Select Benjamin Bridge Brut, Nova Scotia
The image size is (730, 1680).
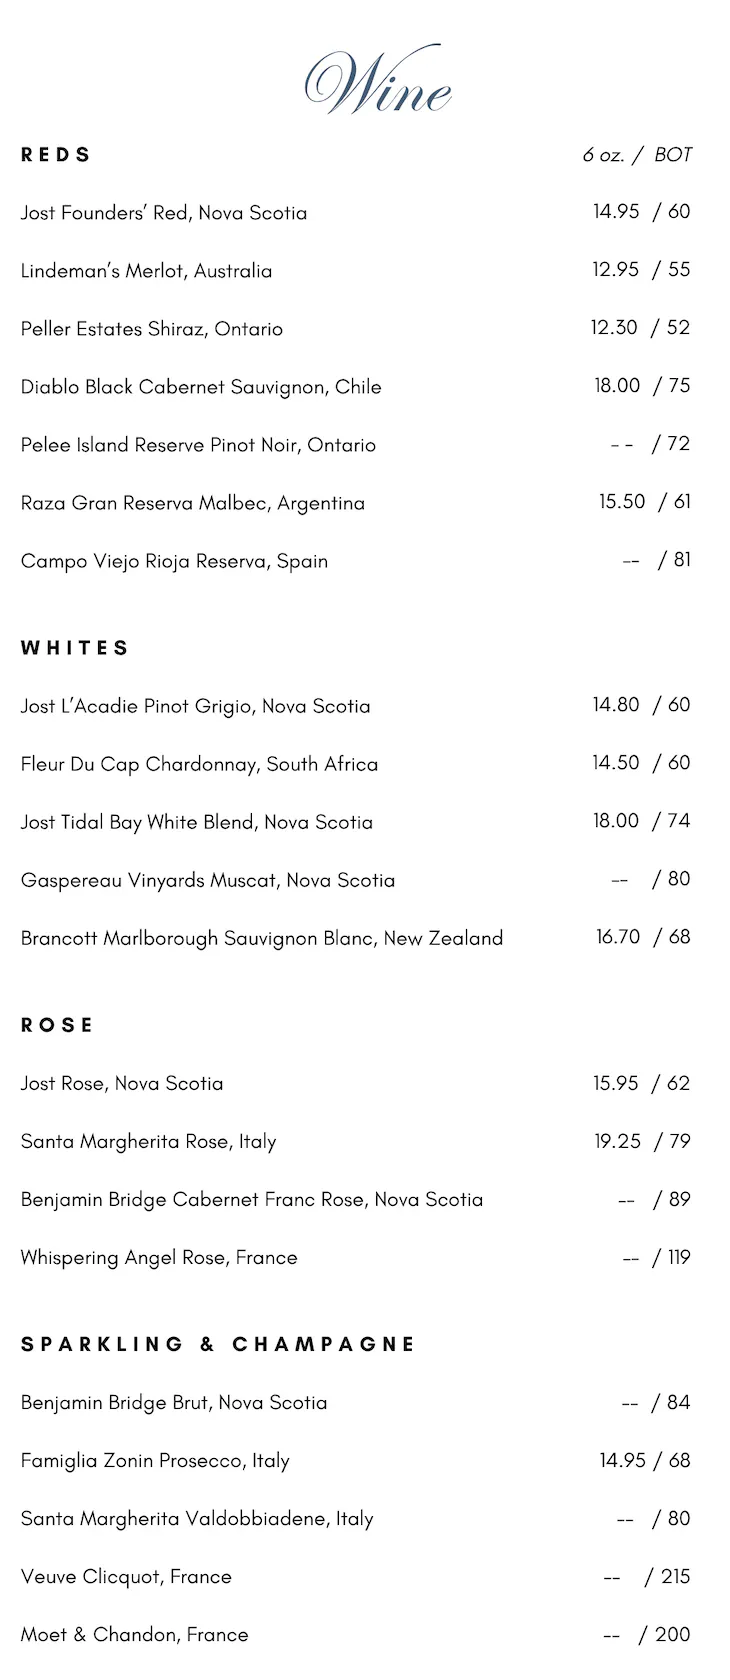(174, 1402)
